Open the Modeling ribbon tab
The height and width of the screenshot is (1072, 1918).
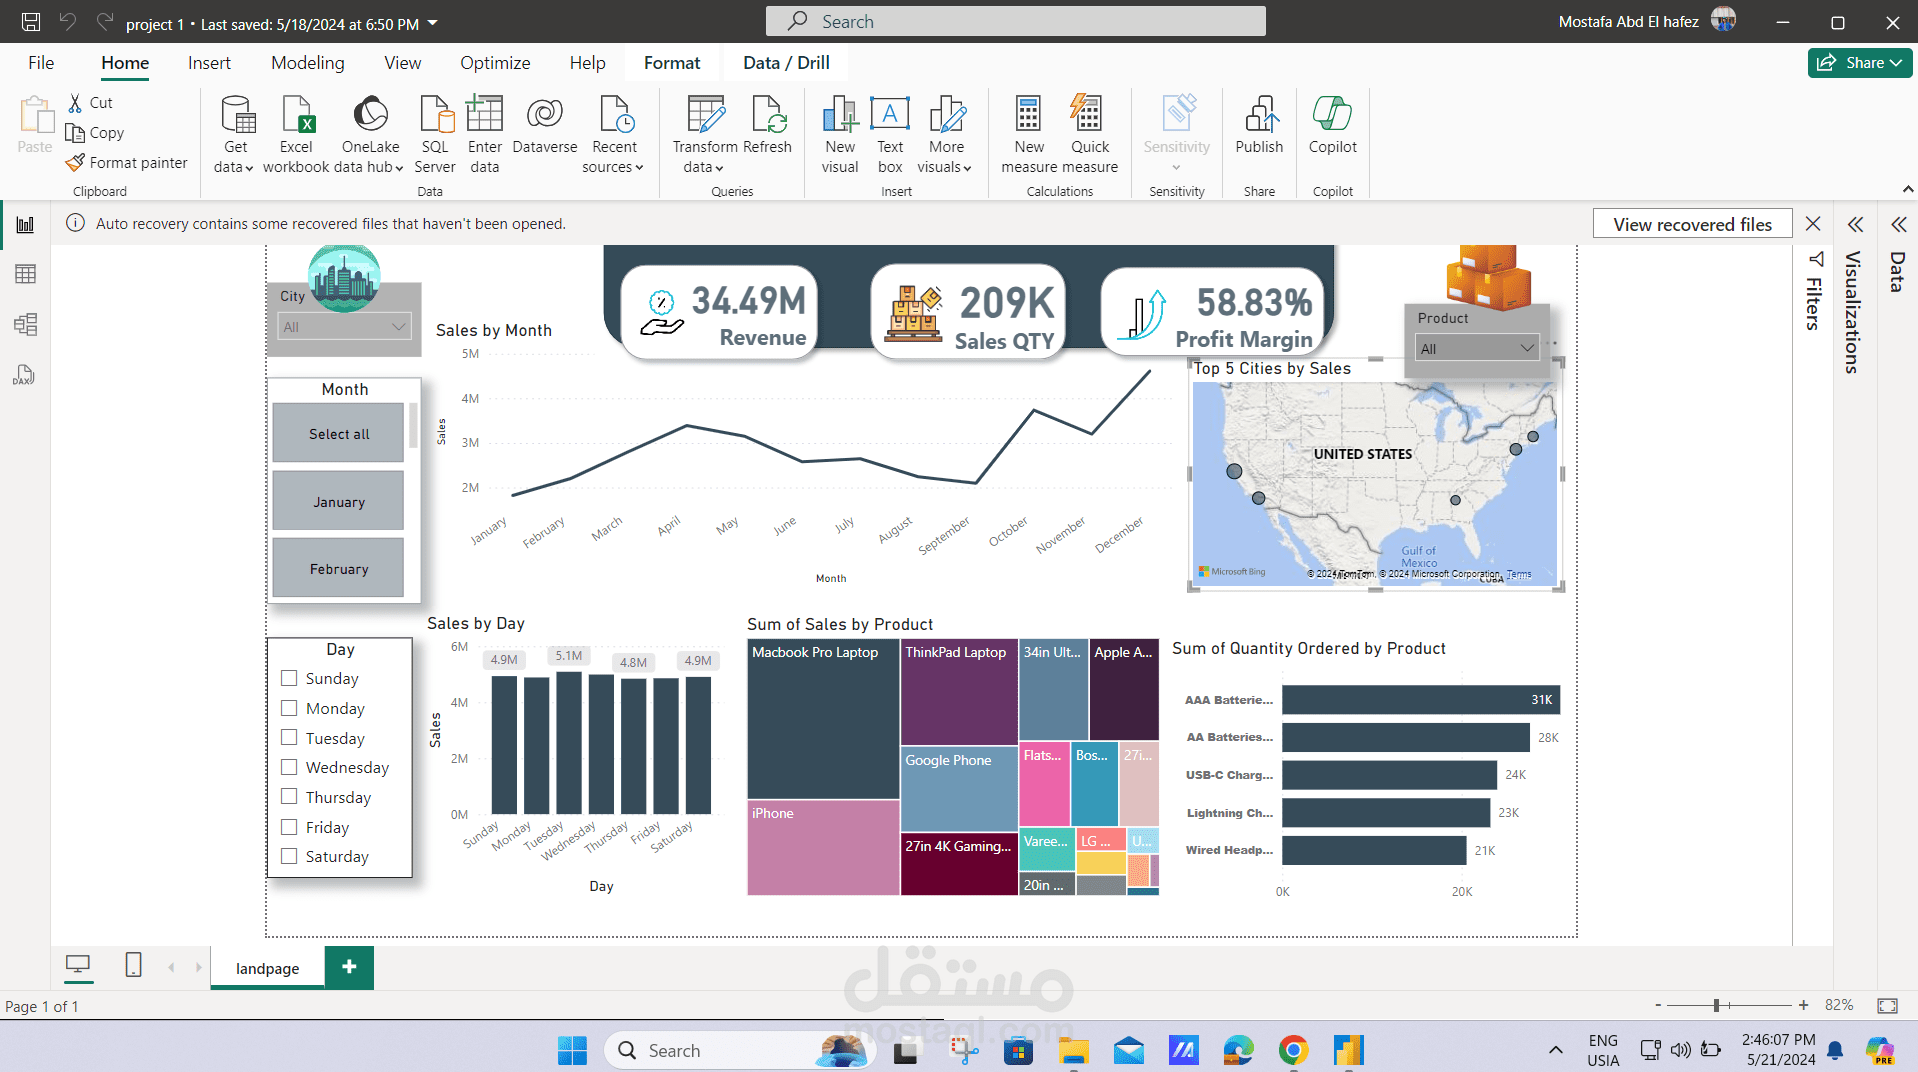(307, 62)
